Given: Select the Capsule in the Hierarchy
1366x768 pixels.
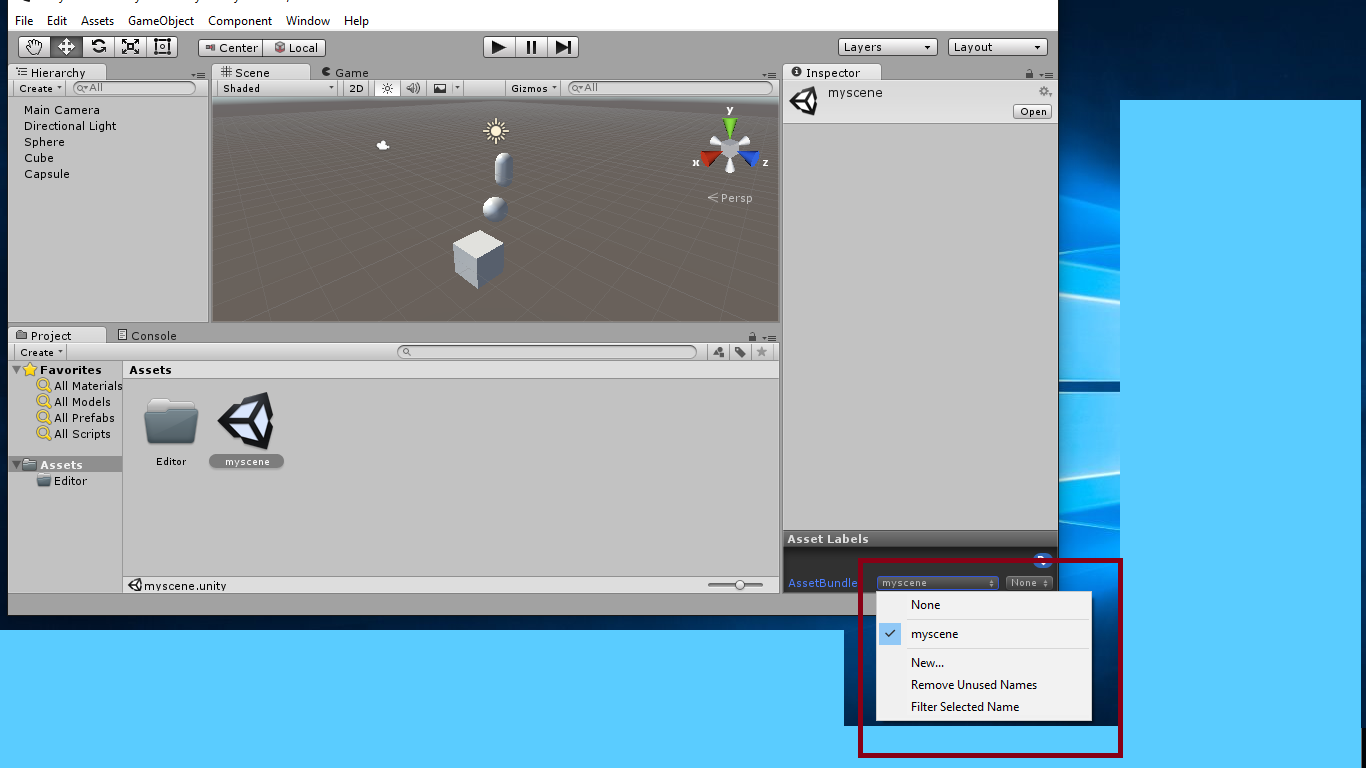Looking at the screenshot, I should (x=46, y=174).
